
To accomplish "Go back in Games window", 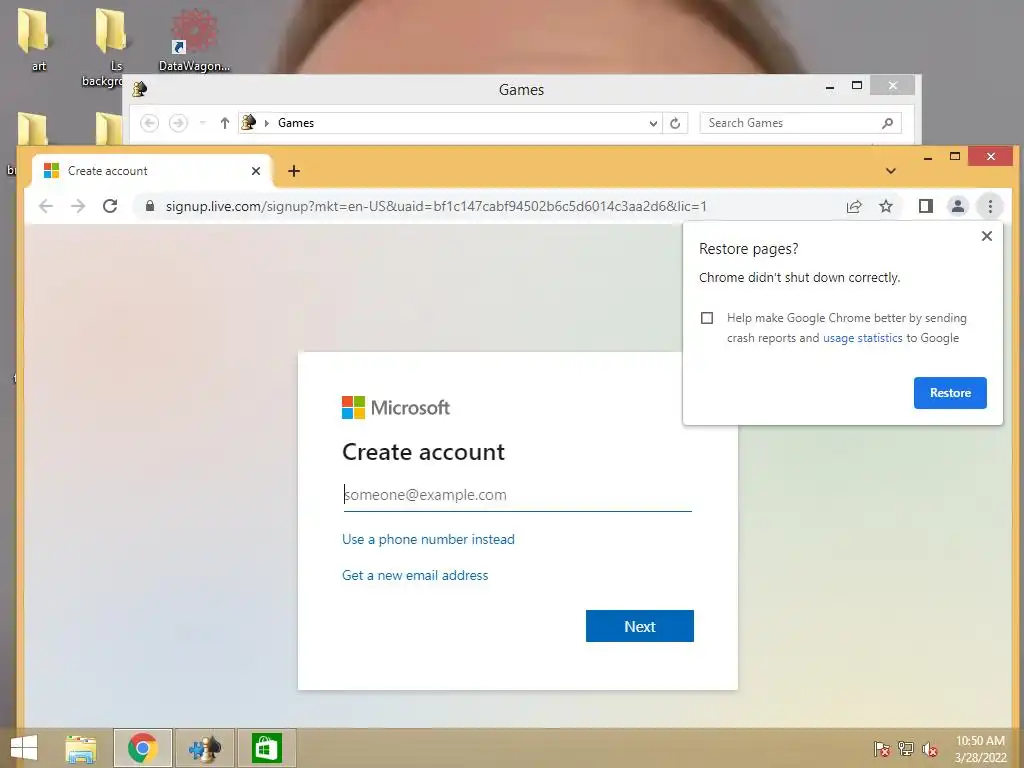I will 150,123.
